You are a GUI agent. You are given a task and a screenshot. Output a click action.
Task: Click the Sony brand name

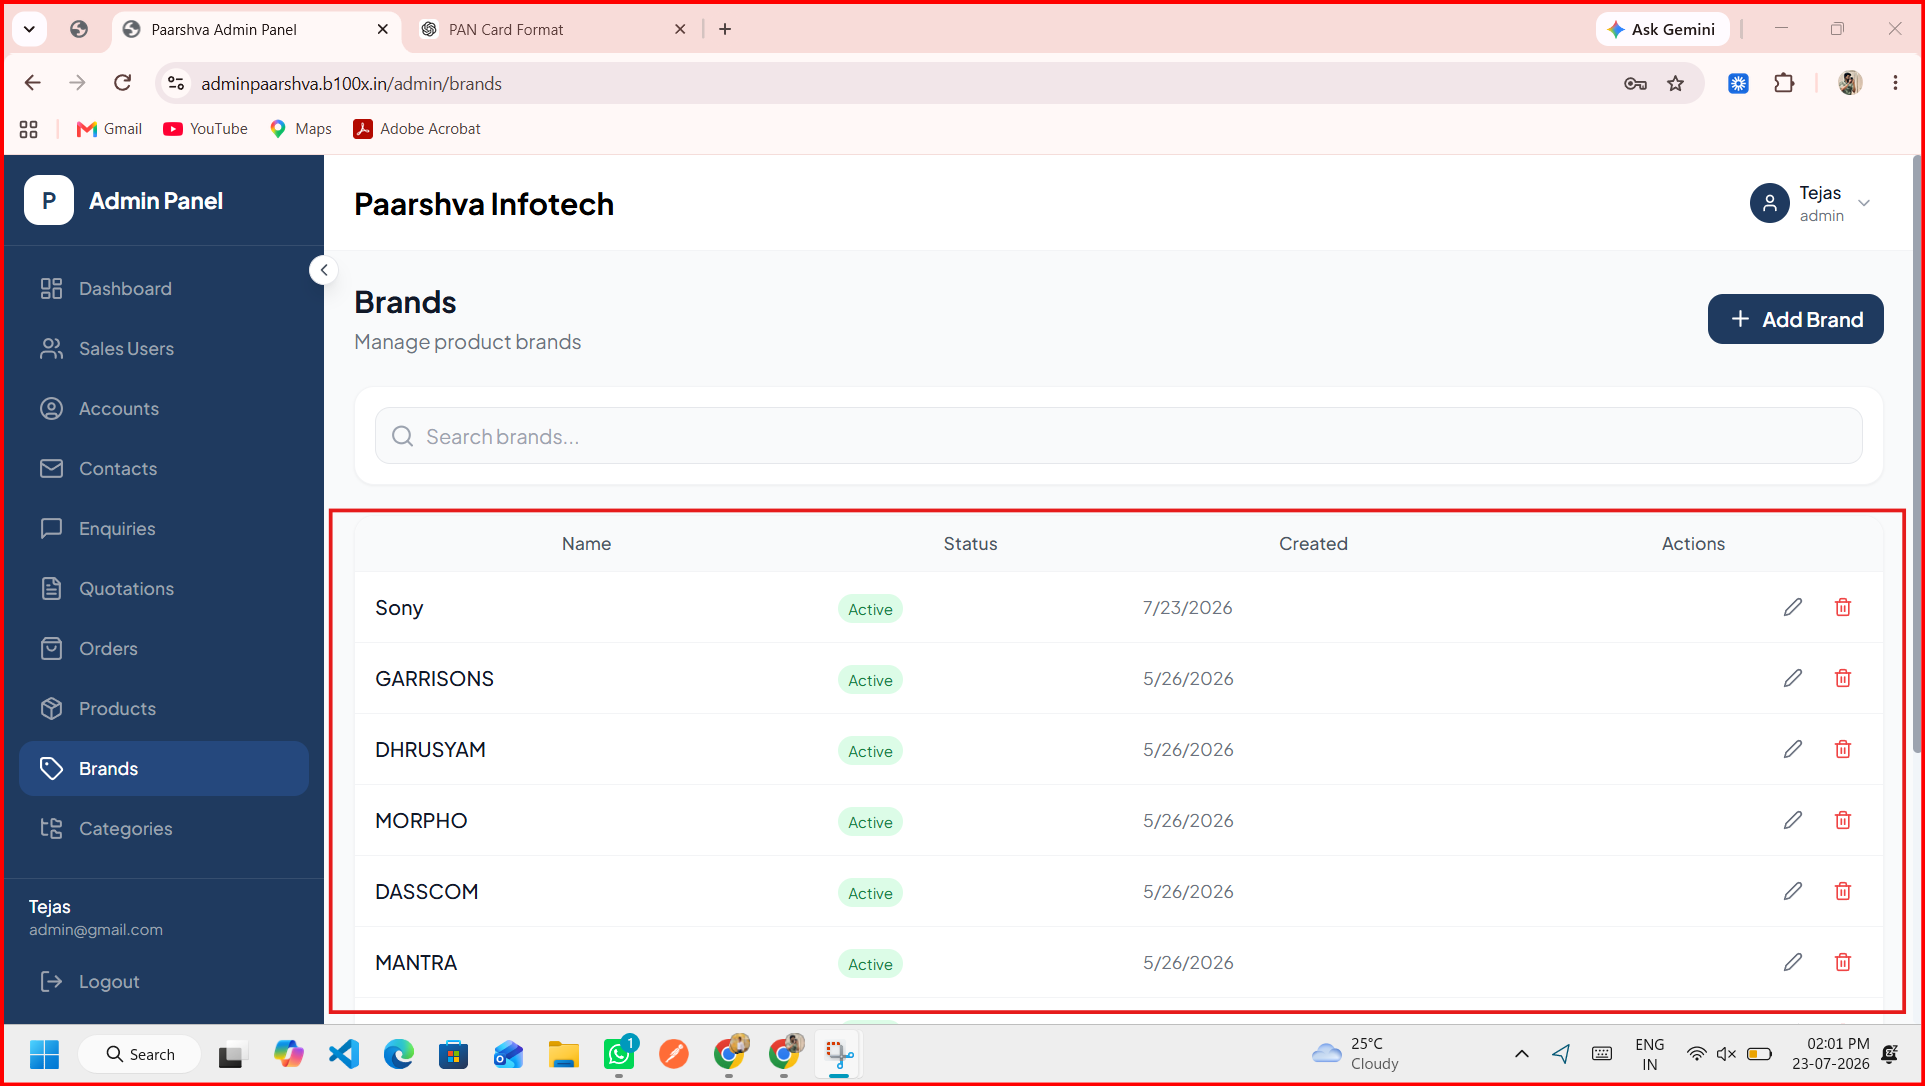pos(399,608)
